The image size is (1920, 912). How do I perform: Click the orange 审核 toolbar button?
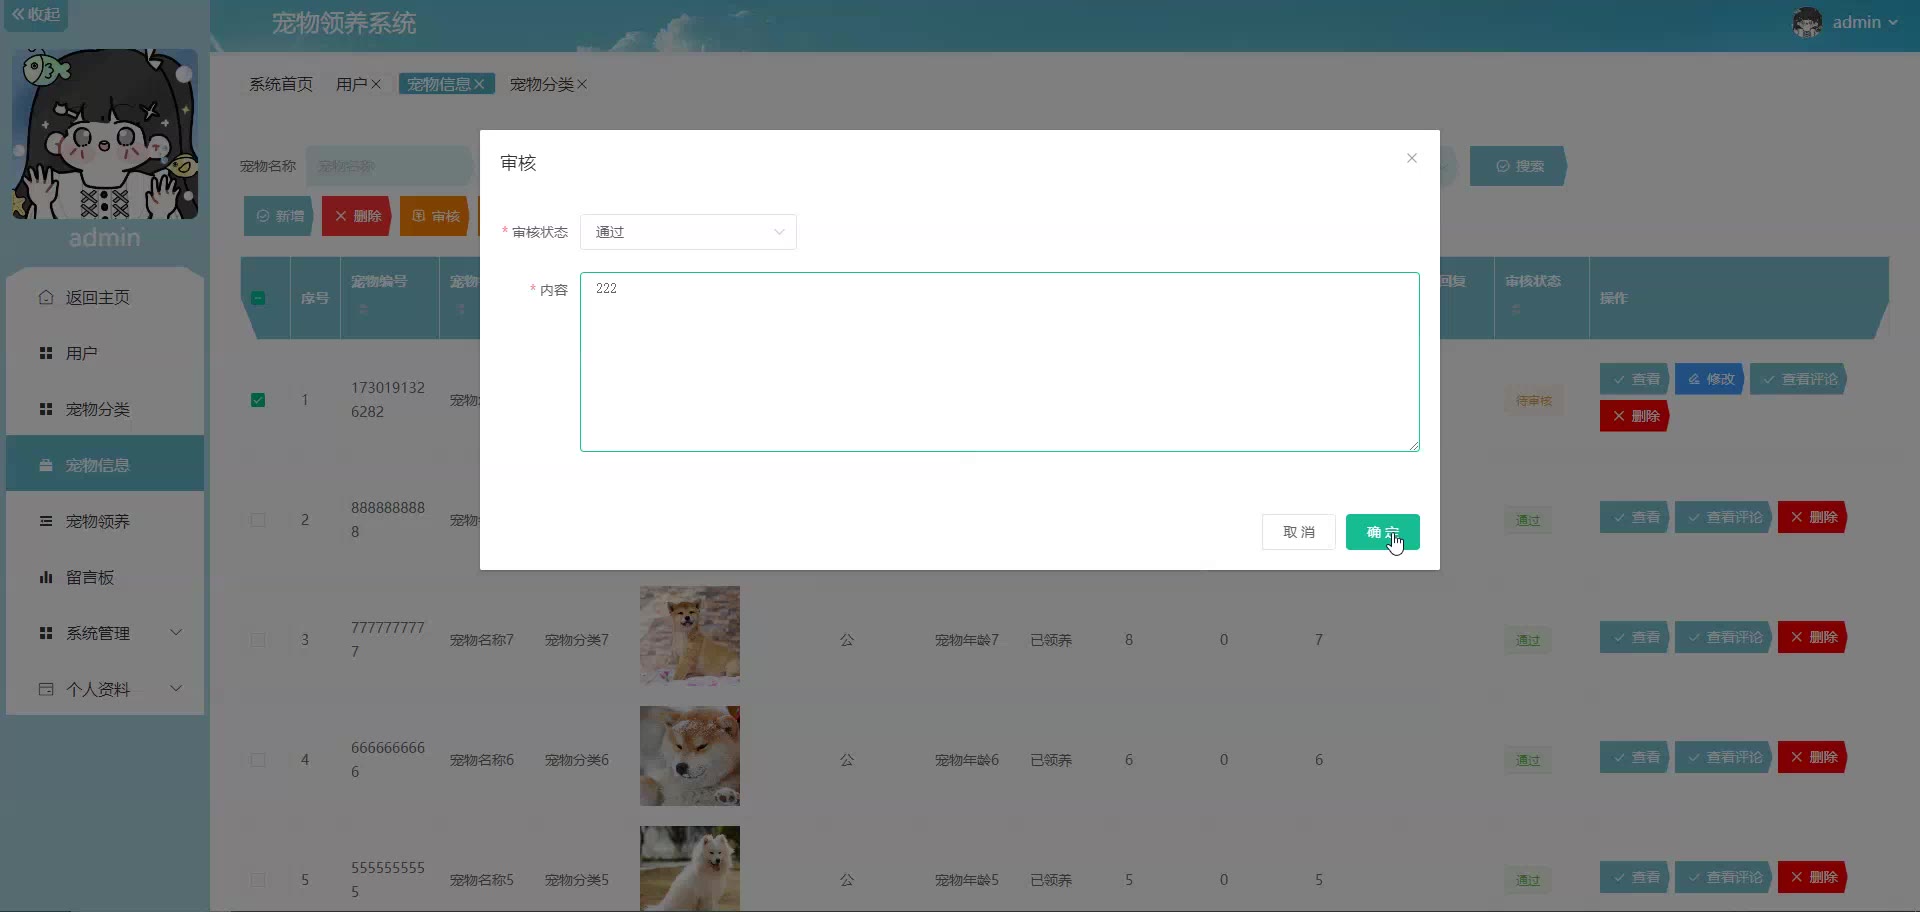click(x=435, y=216)
